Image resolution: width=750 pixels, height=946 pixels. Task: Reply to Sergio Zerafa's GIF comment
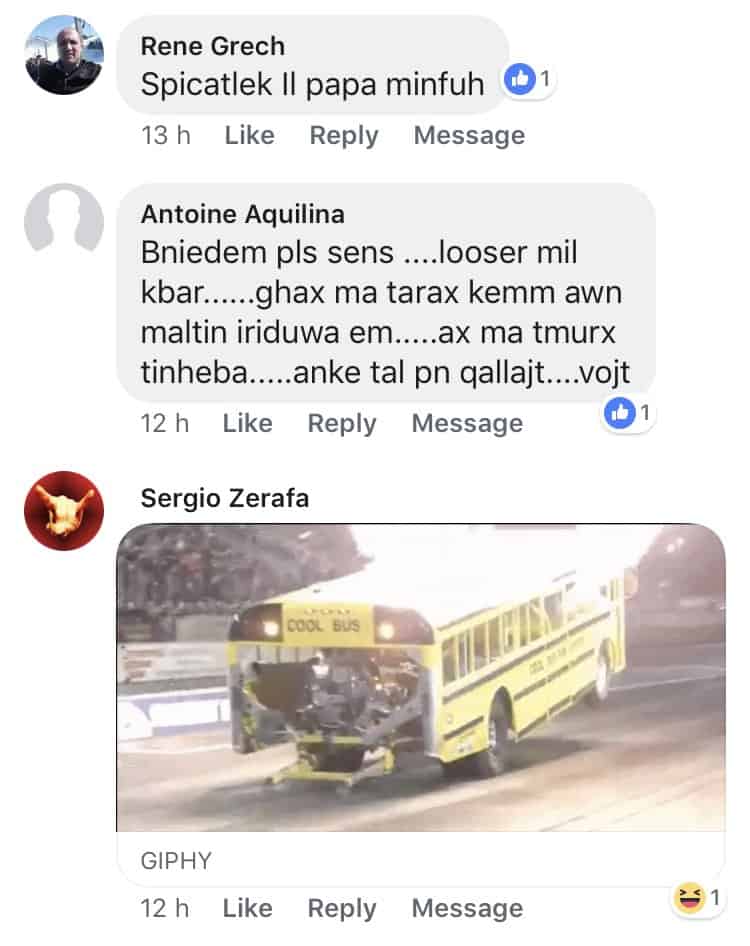pos(342,909)
